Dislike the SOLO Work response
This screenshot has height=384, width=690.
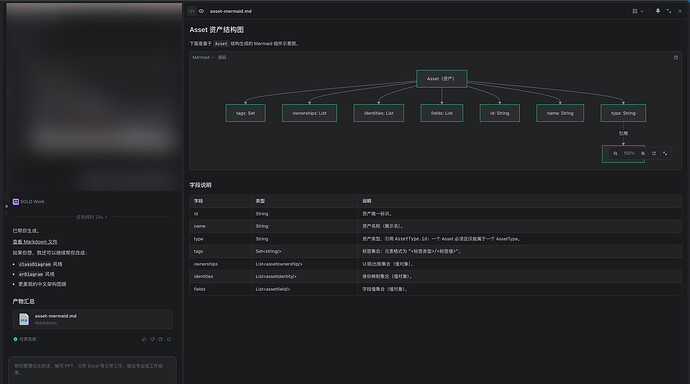(152, 339)
